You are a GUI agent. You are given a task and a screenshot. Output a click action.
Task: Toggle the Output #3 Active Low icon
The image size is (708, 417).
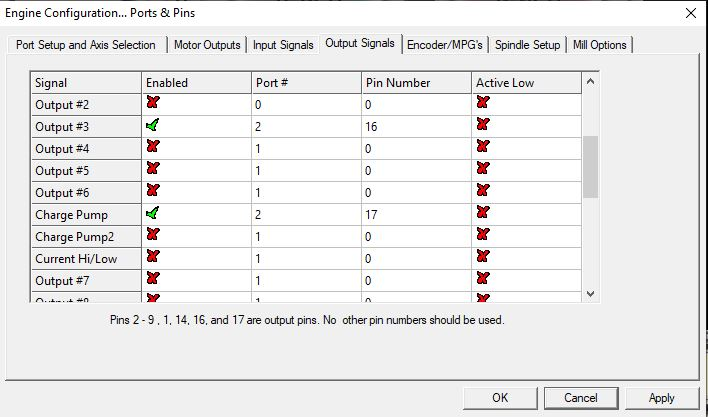coord(483,124)
